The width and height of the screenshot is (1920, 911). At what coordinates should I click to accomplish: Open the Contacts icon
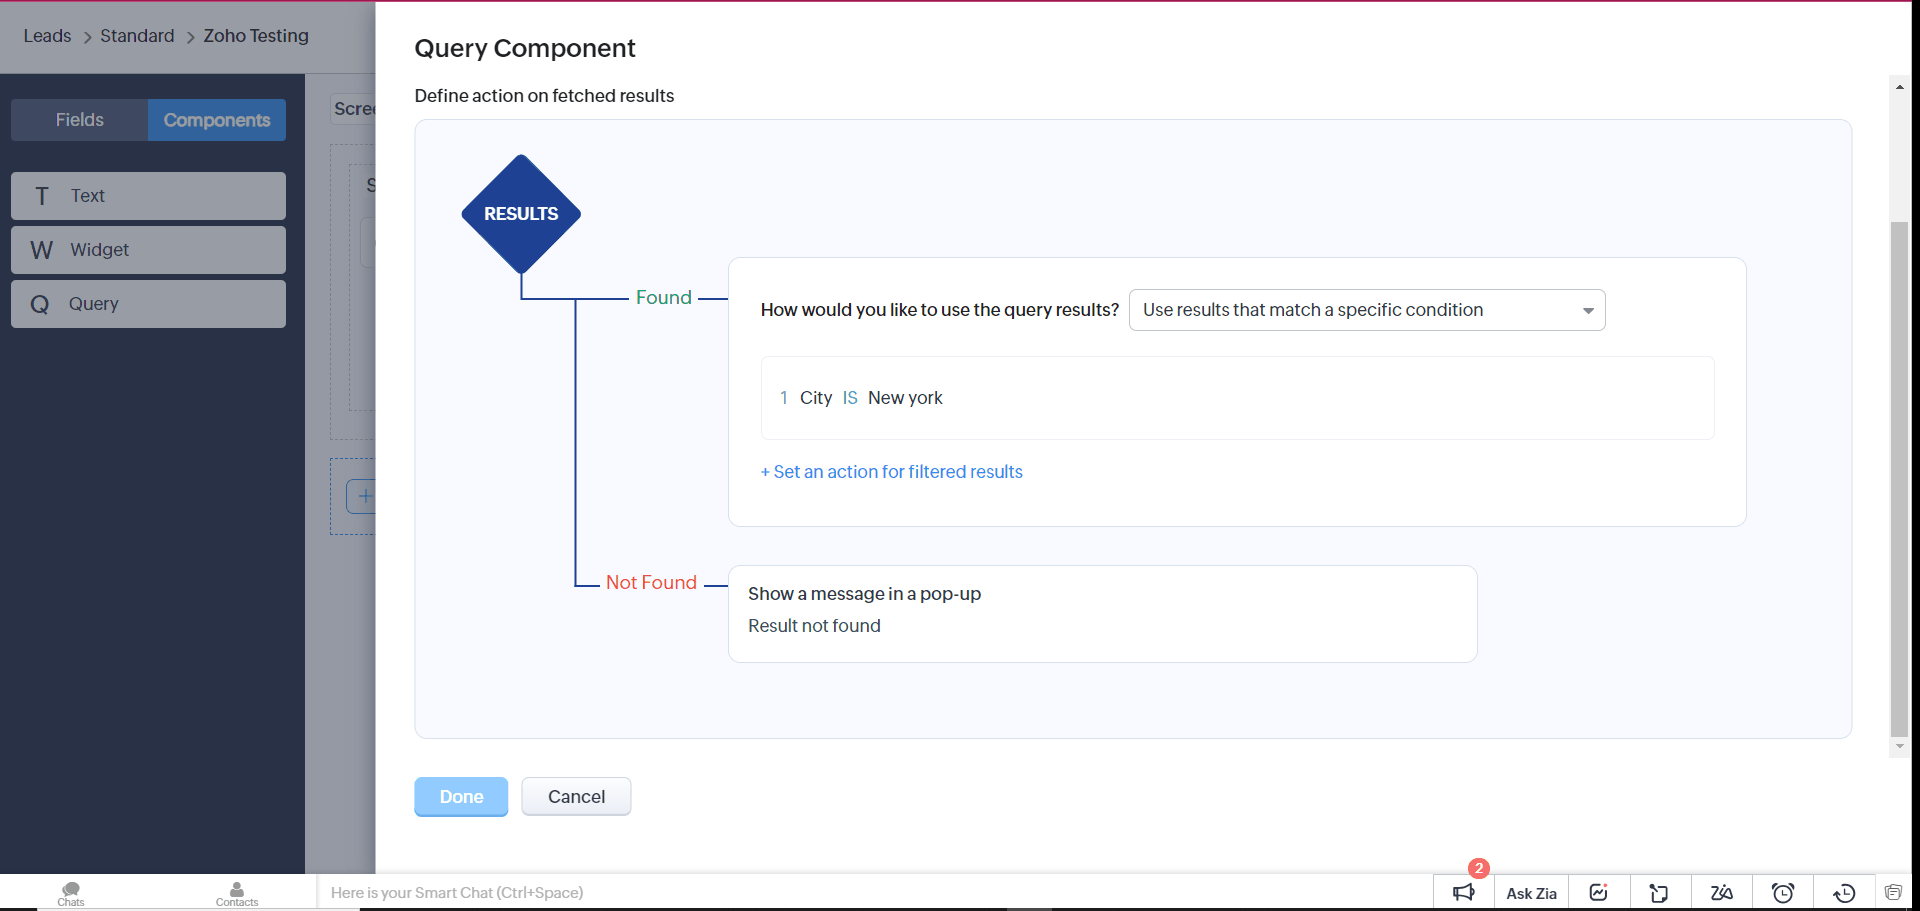tap(237, 892)
